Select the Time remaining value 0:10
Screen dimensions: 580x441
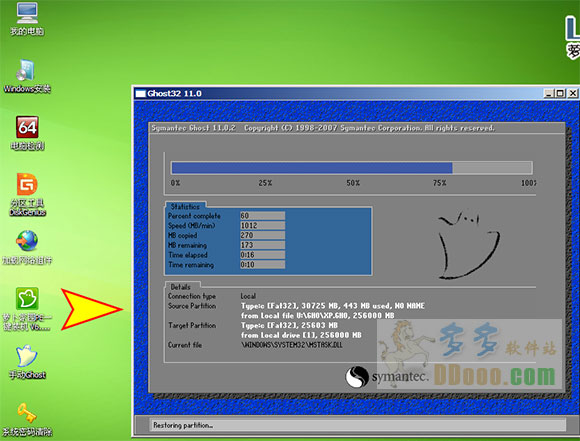pyautogui.click(x=262, y=265)
